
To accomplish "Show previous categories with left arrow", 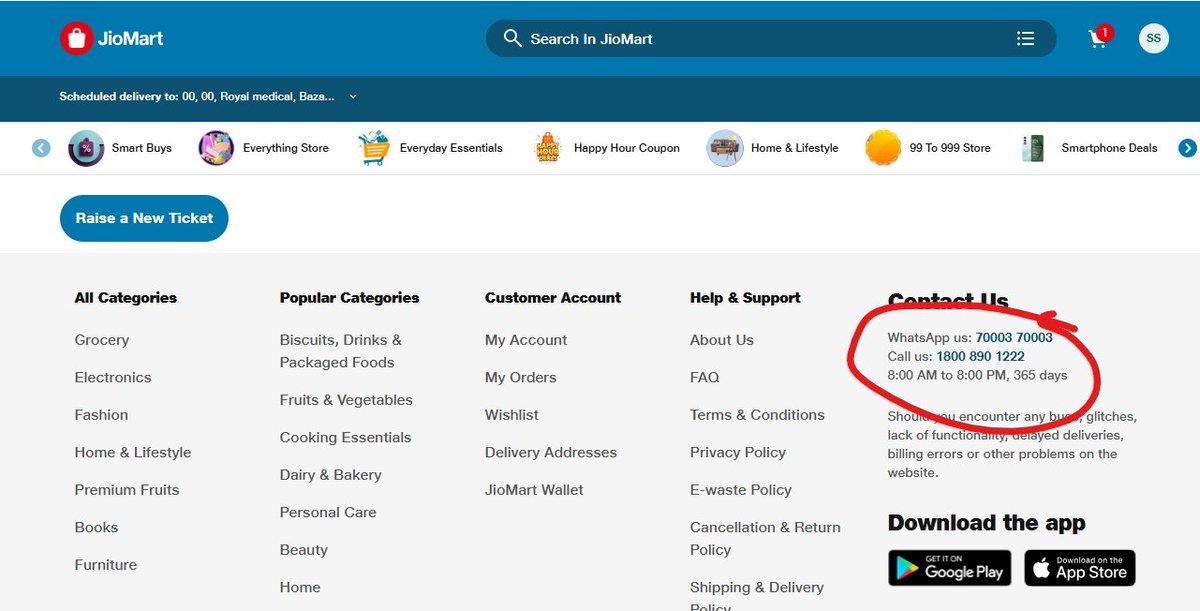I will [x=41, y=148].
